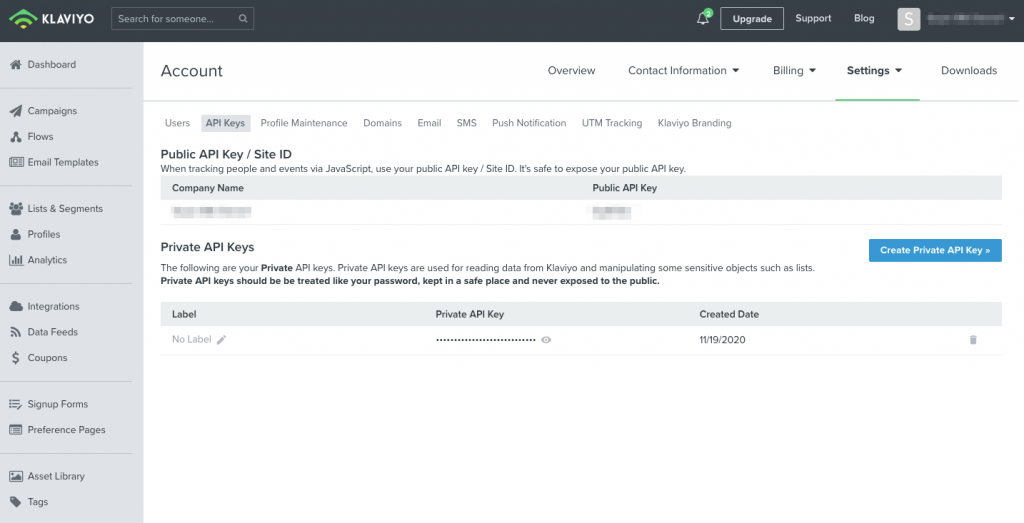Open Integrations in the sidebar
The height and width of the screenshot is (523, 1024).
[x=54, y=306]
